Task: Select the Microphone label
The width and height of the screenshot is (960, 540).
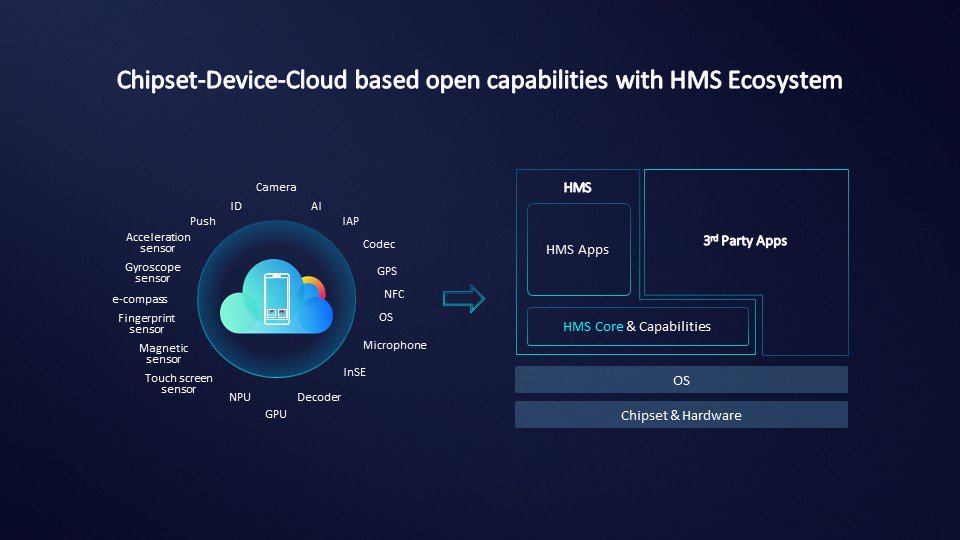Action: click(x=394, y=345)
